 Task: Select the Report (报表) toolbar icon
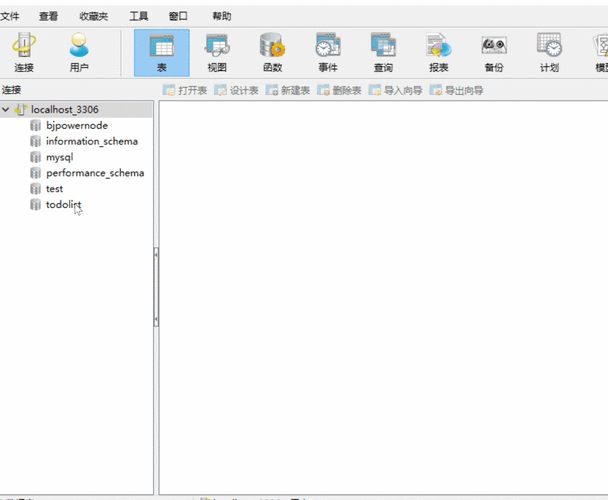pyautogui.click(x=438, y=52)
